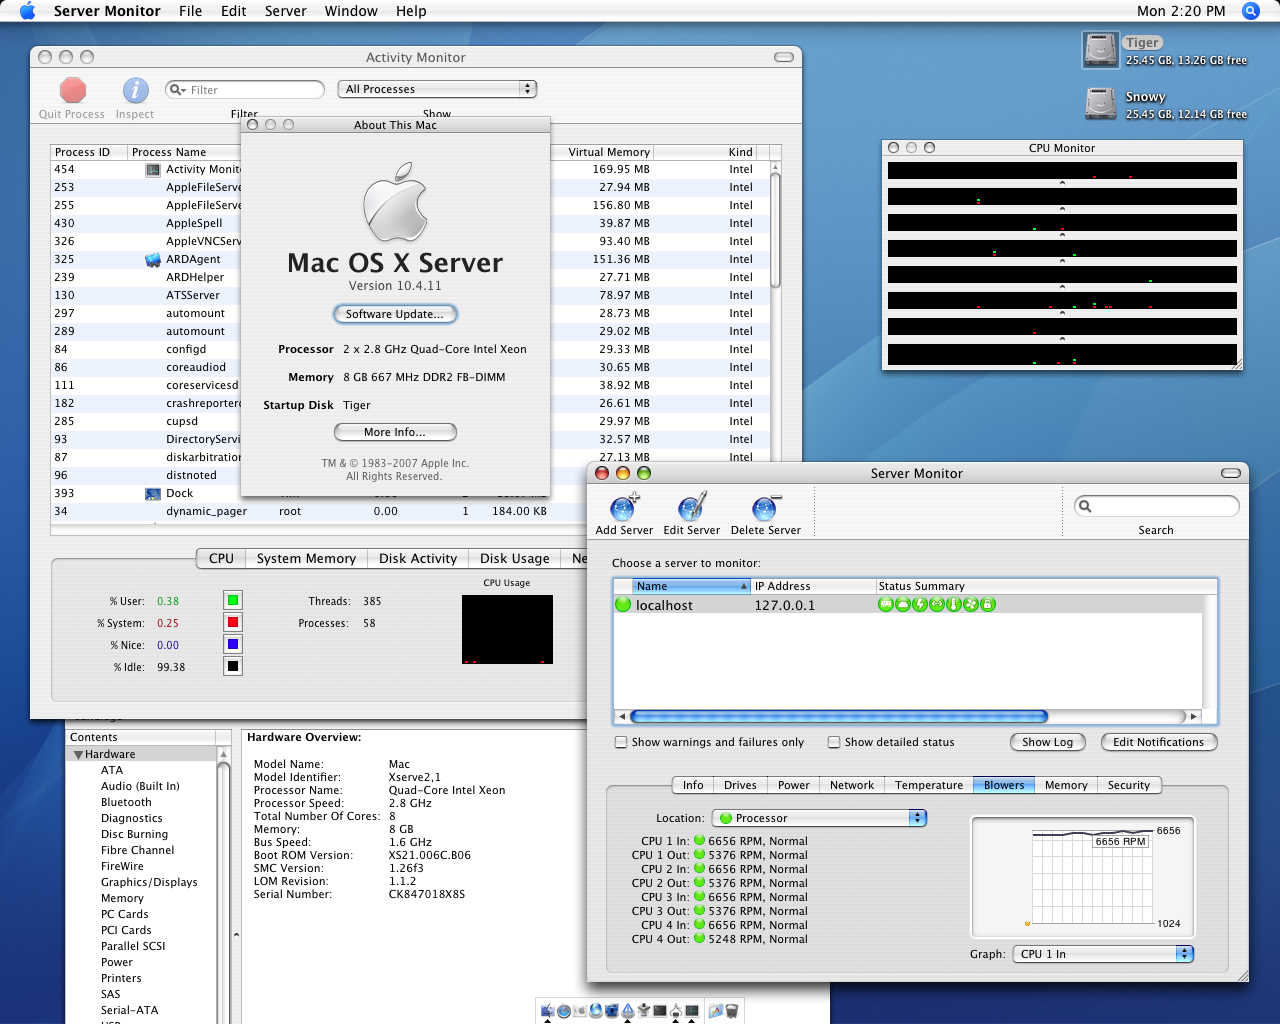This screenshot has width=1280, height=1024.
Task: Select the Snowy disk icon on desktop
Action: coord(1100,103)
